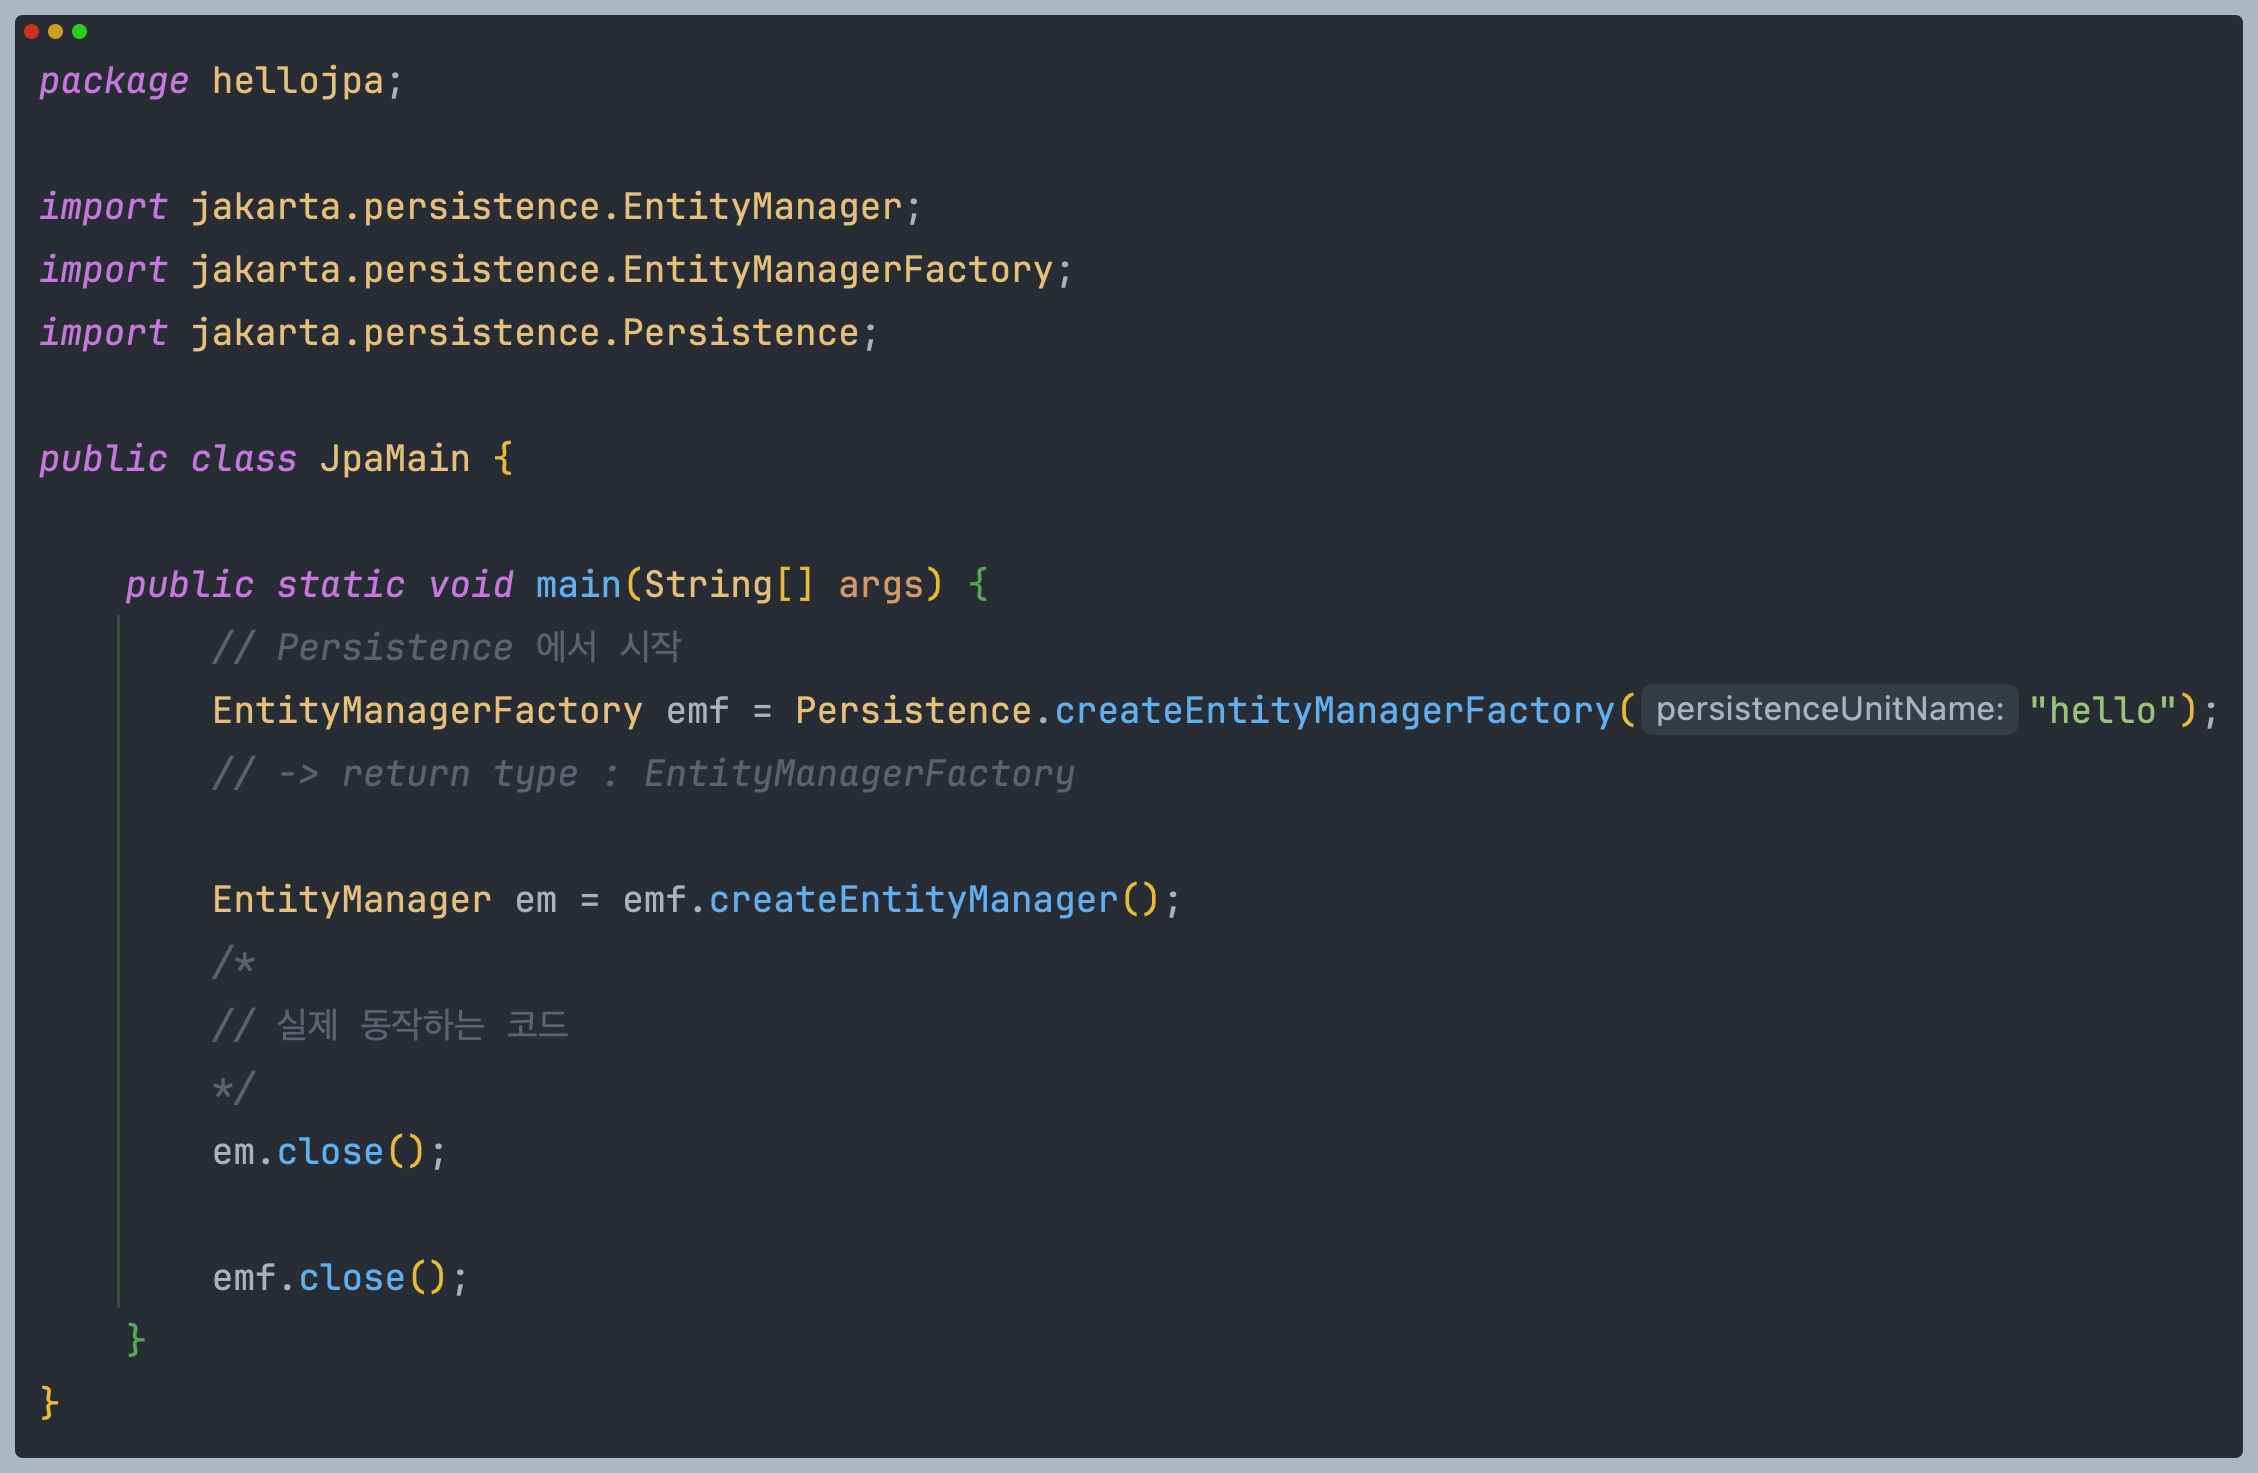Click the main method name
2258x1473 pixels.
point(578,584)
